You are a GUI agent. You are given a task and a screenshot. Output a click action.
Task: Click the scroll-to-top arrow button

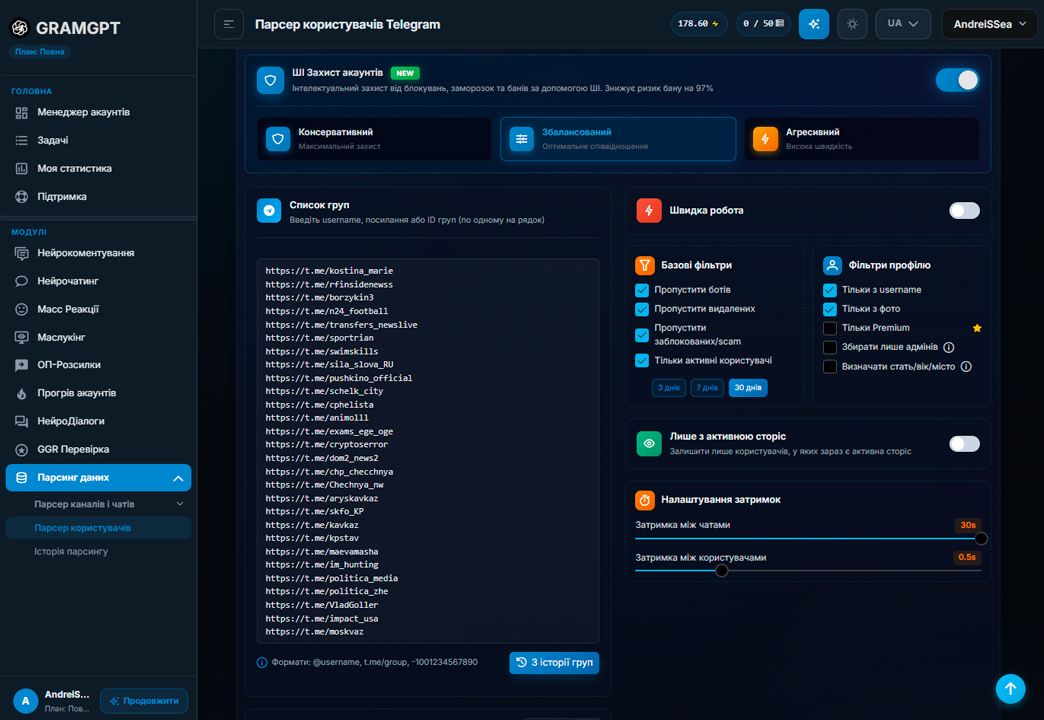pyautogui.click(x=1010, y=689)
